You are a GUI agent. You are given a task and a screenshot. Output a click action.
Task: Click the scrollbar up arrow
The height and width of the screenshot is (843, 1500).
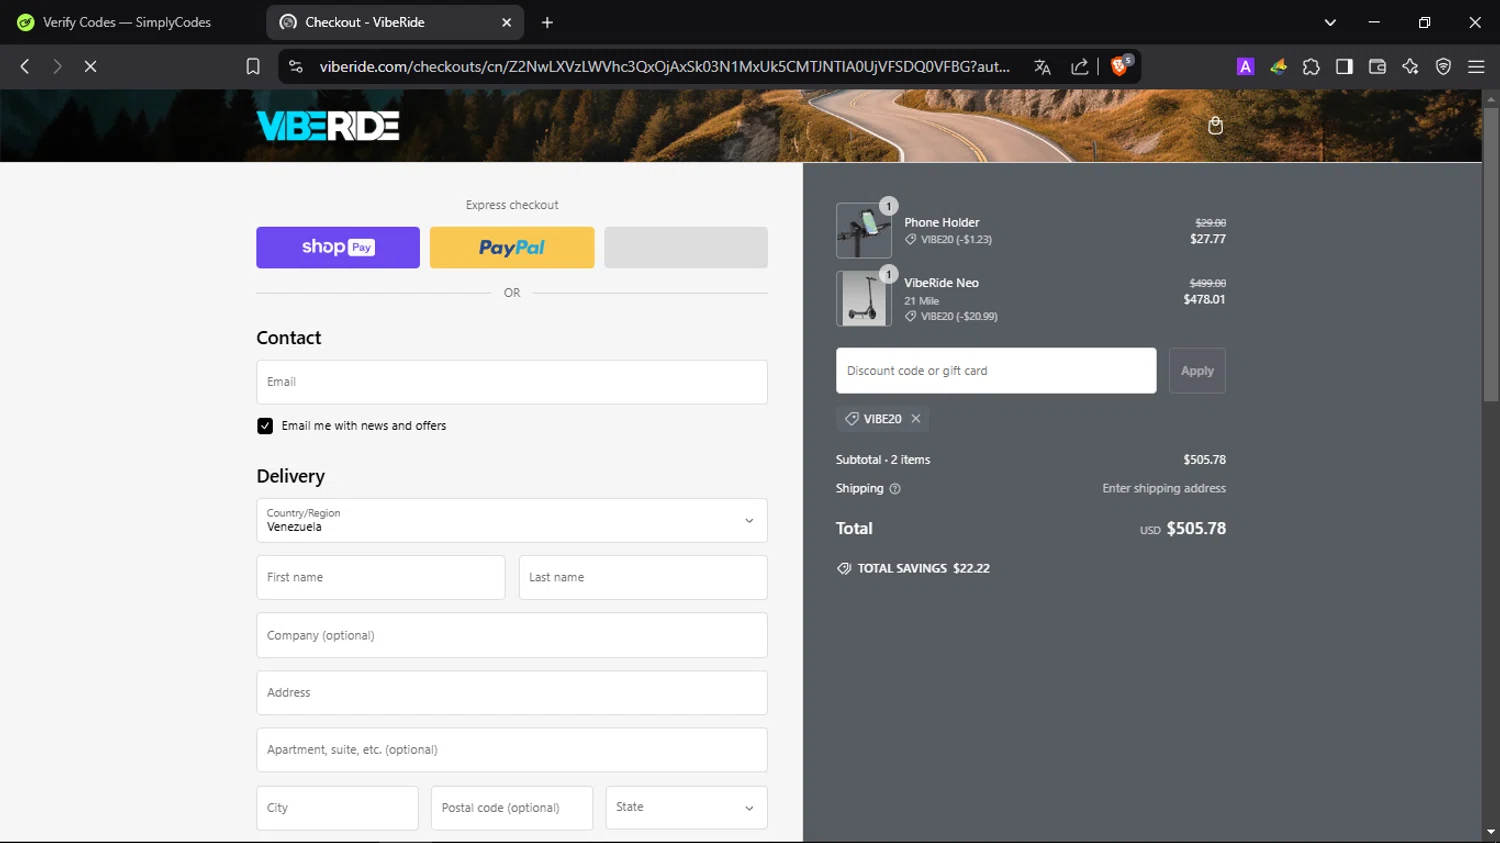click(1491, 99)
